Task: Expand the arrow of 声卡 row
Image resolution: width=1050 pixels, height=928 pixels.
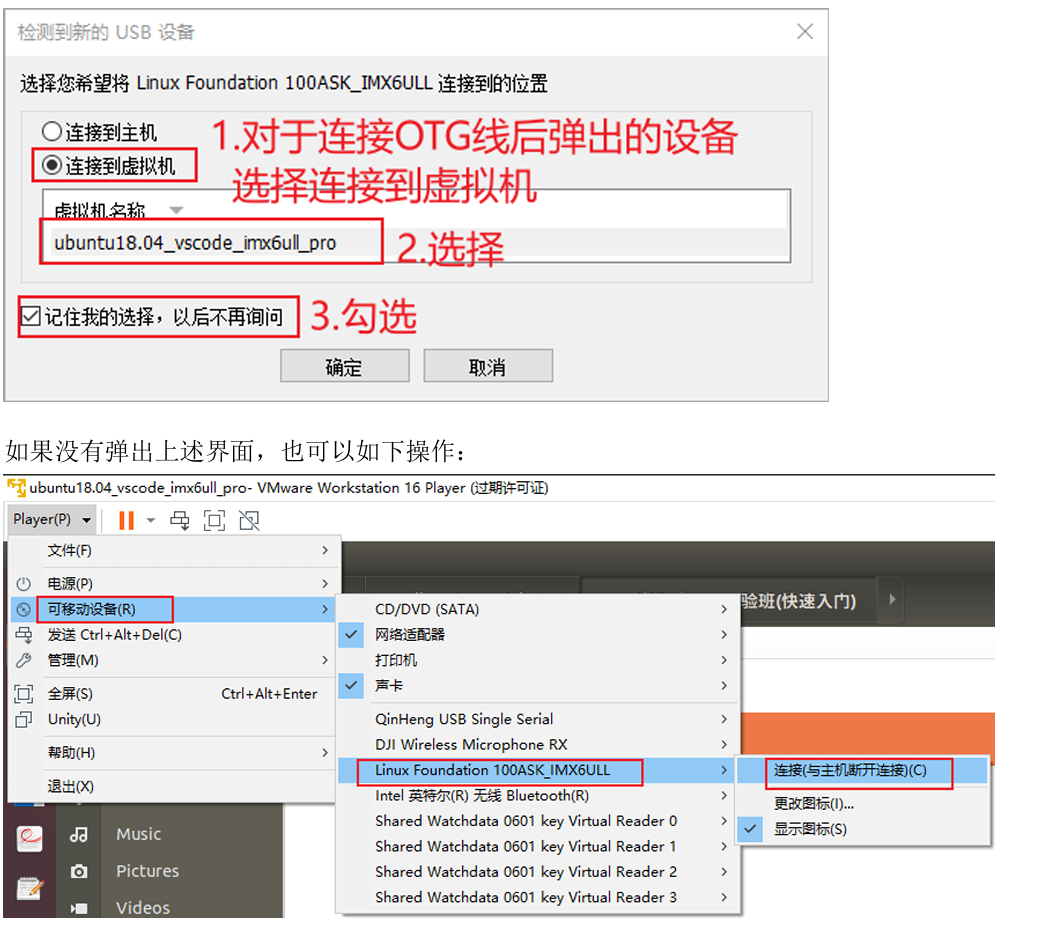Action: point(724,685)
